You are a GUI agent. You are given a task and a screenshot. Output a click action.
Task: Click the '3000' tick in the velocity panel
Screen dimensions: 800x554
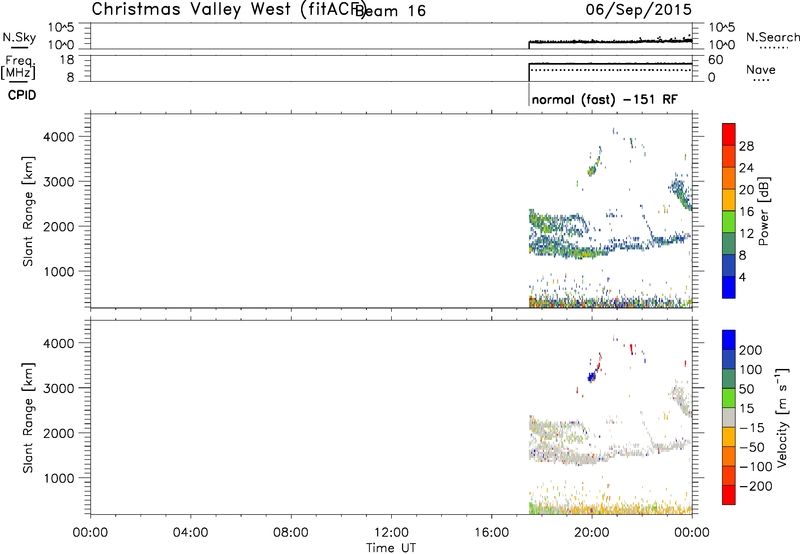pos(59,388)
